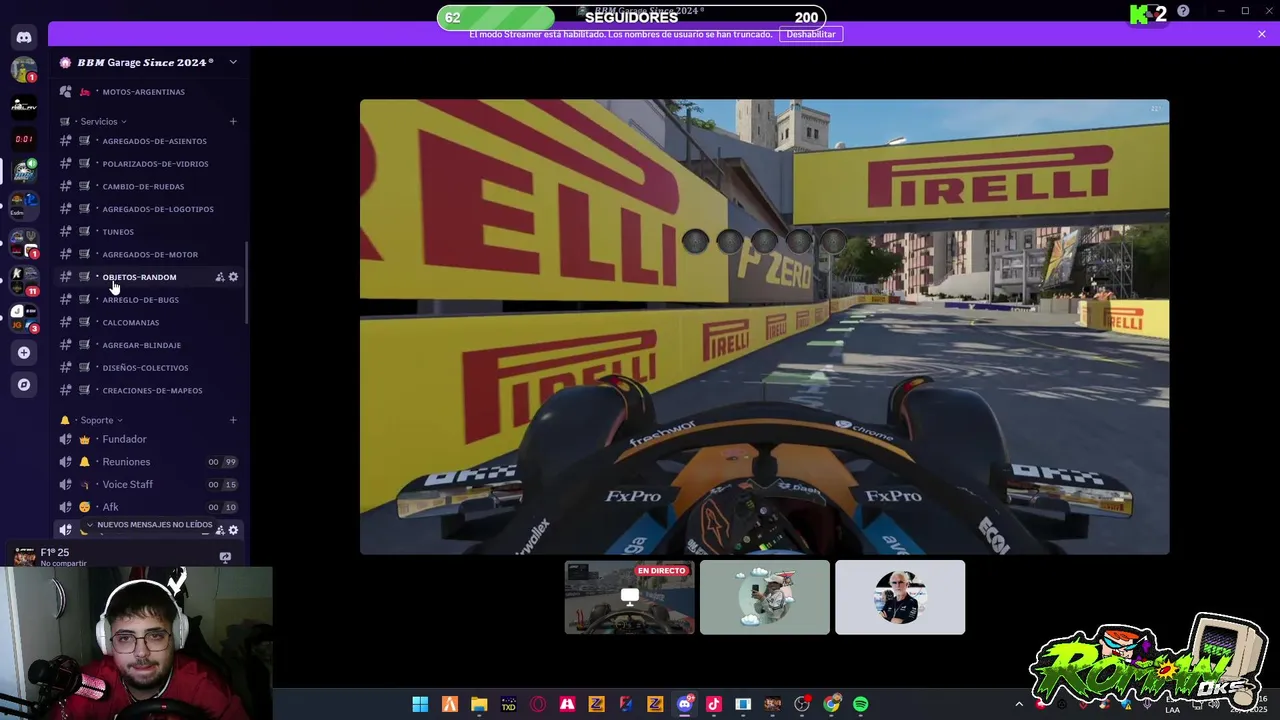The height and width of the screenshot is (720, 1280).
Task: Open Discord home direct messages icon
Action: (24, 37)
